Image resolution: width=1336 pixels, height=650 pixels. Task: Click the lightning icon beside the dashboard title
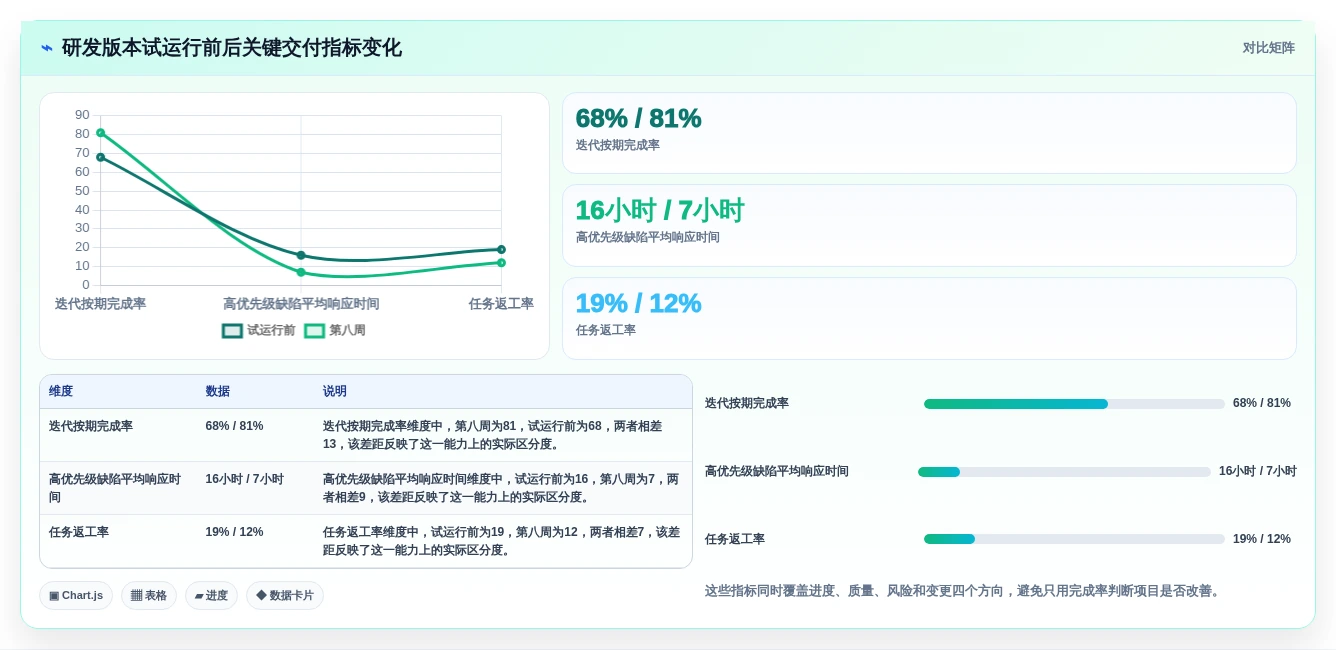click(x=47, y=48)
